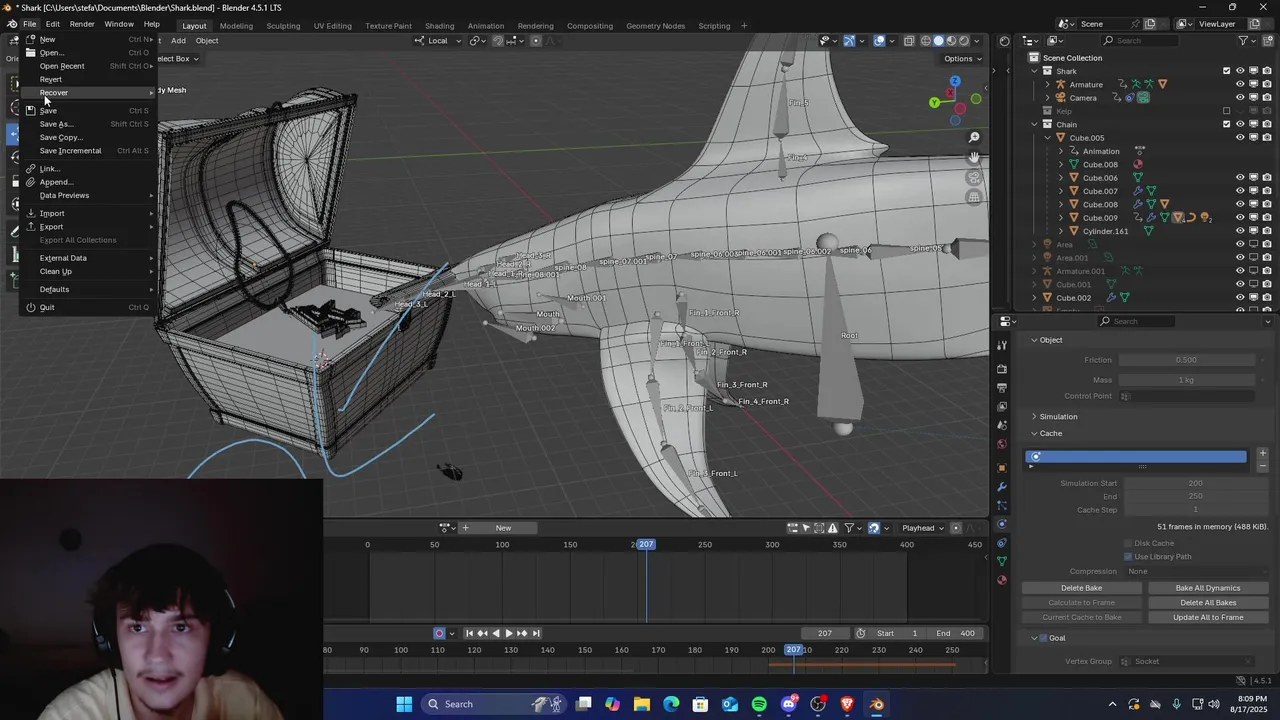Collapse the Shark collection
The width and height of the screenshot is (1280, 720).
[1034, 71]
